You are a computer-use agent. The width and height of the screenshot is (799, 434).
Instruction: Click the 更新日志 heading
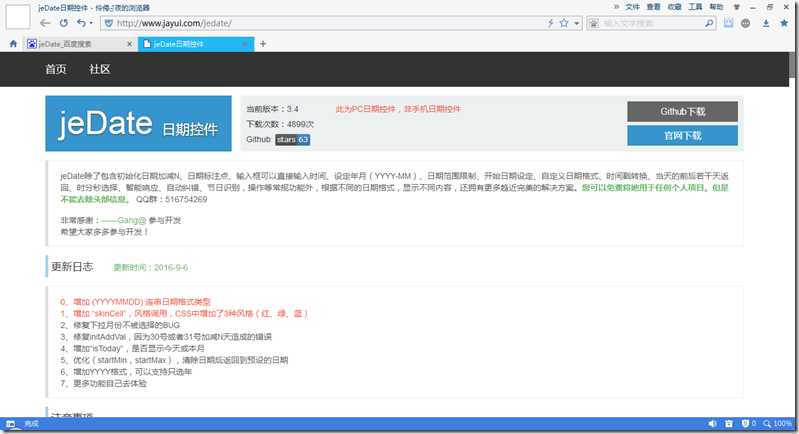(72, 266)
